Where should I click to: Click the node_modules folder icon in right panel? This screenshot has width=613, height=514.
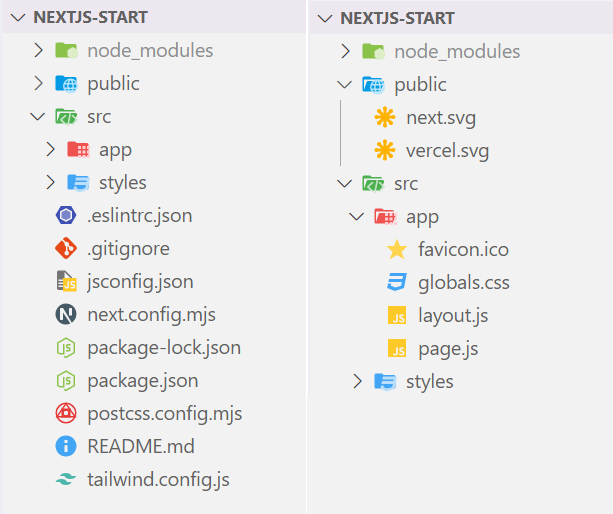(373, 51)
